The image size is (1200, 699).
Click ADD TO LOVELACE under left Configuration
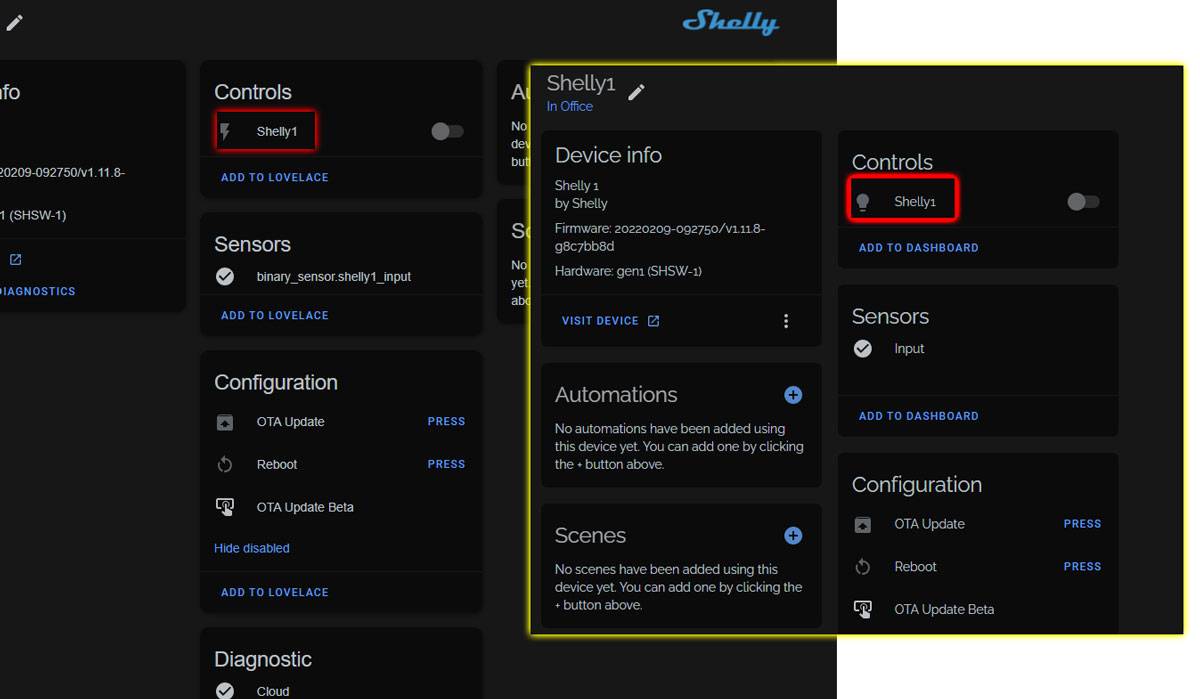275,592
